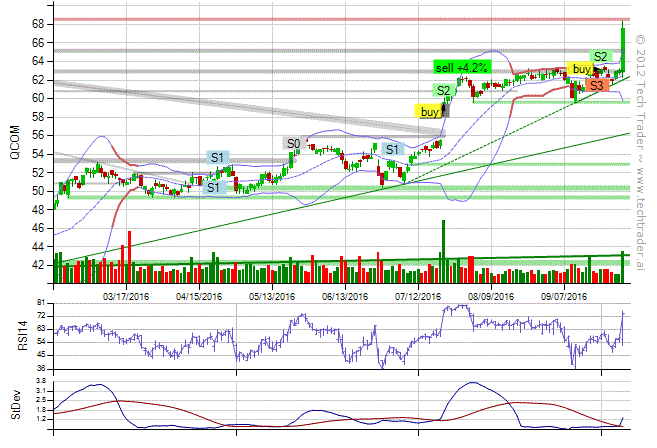Select the yellow "buy" marker near September 2016
Image resolution: width=657 pixels, height=448 pixels.
(x=580, y=68)
